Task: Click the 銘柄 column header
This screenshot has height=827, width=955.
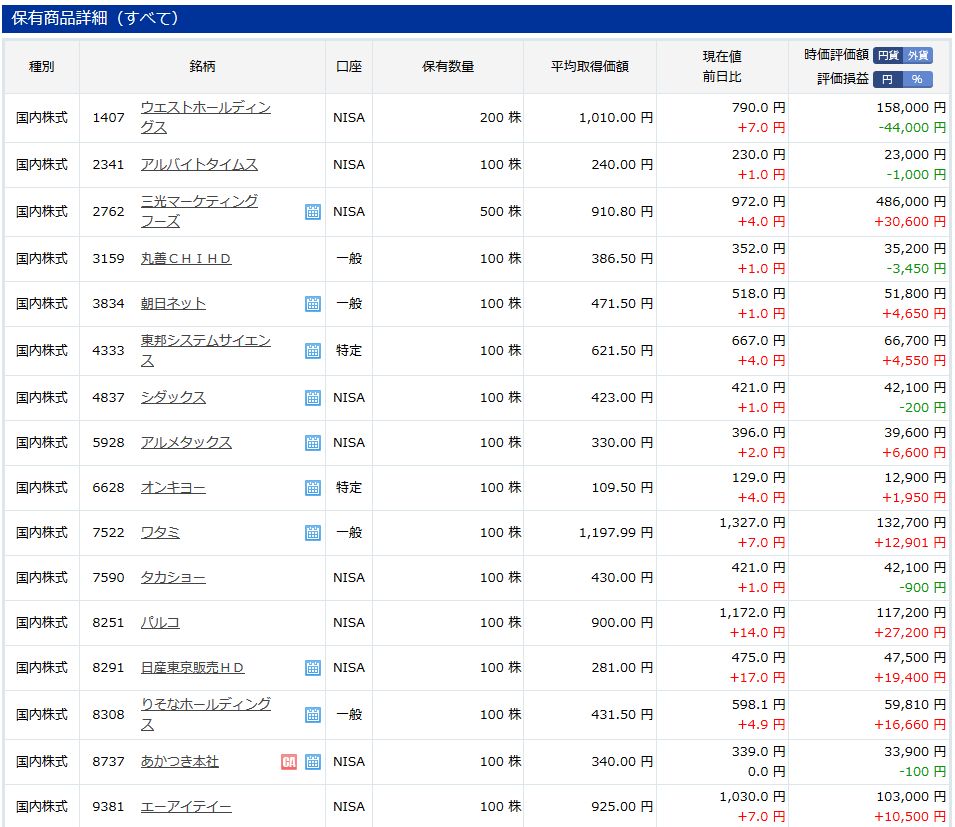Action: click(x=202, y=66)
